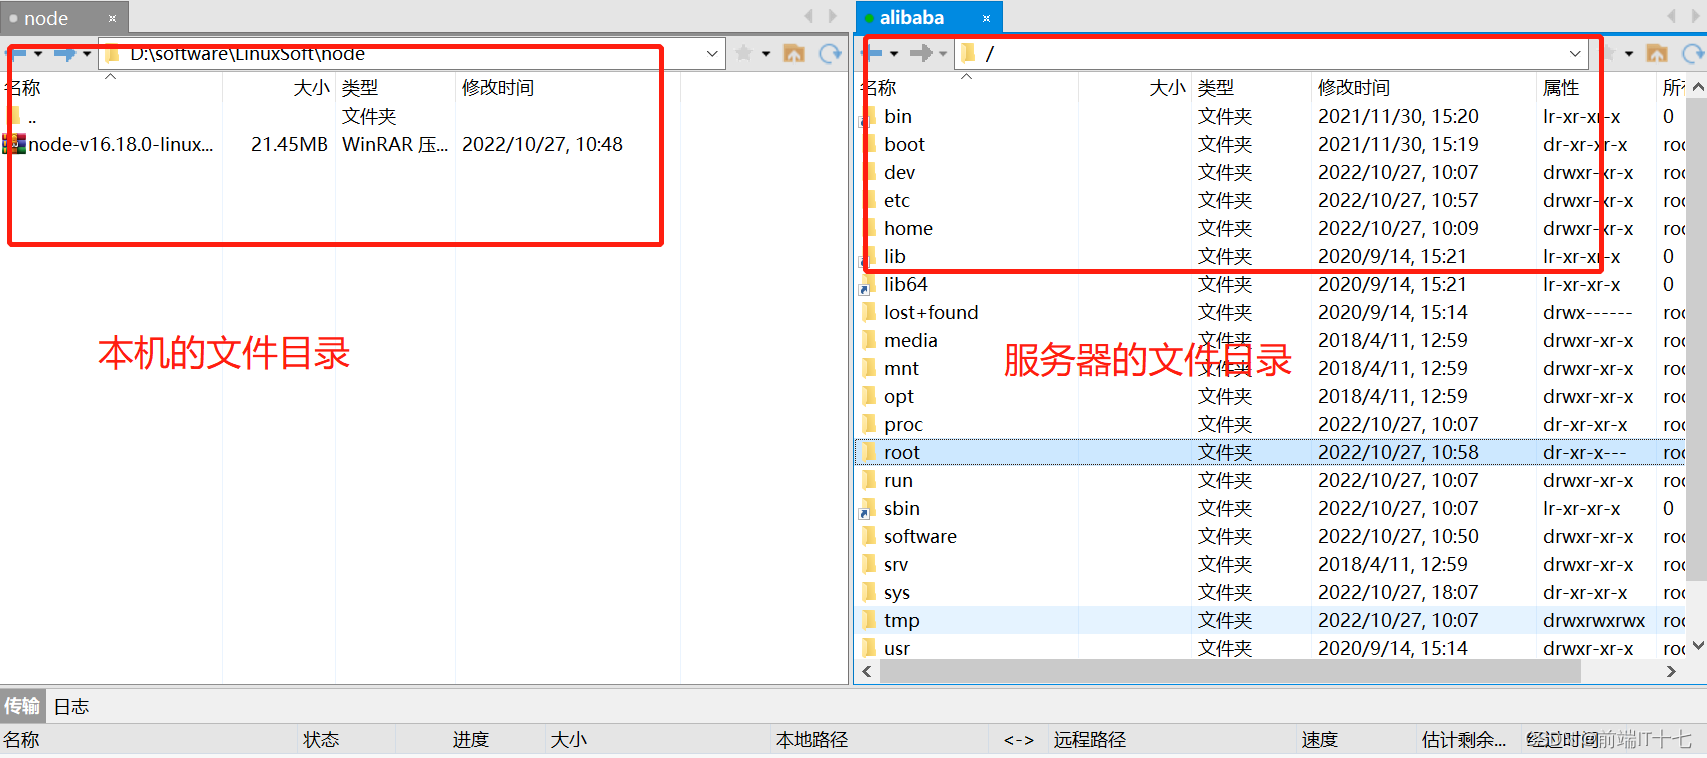Image resolution: width=1707 pixels, height=758 pixels.
Task: Click the 远程路径 transfer column header
Action: [1172, 739]
